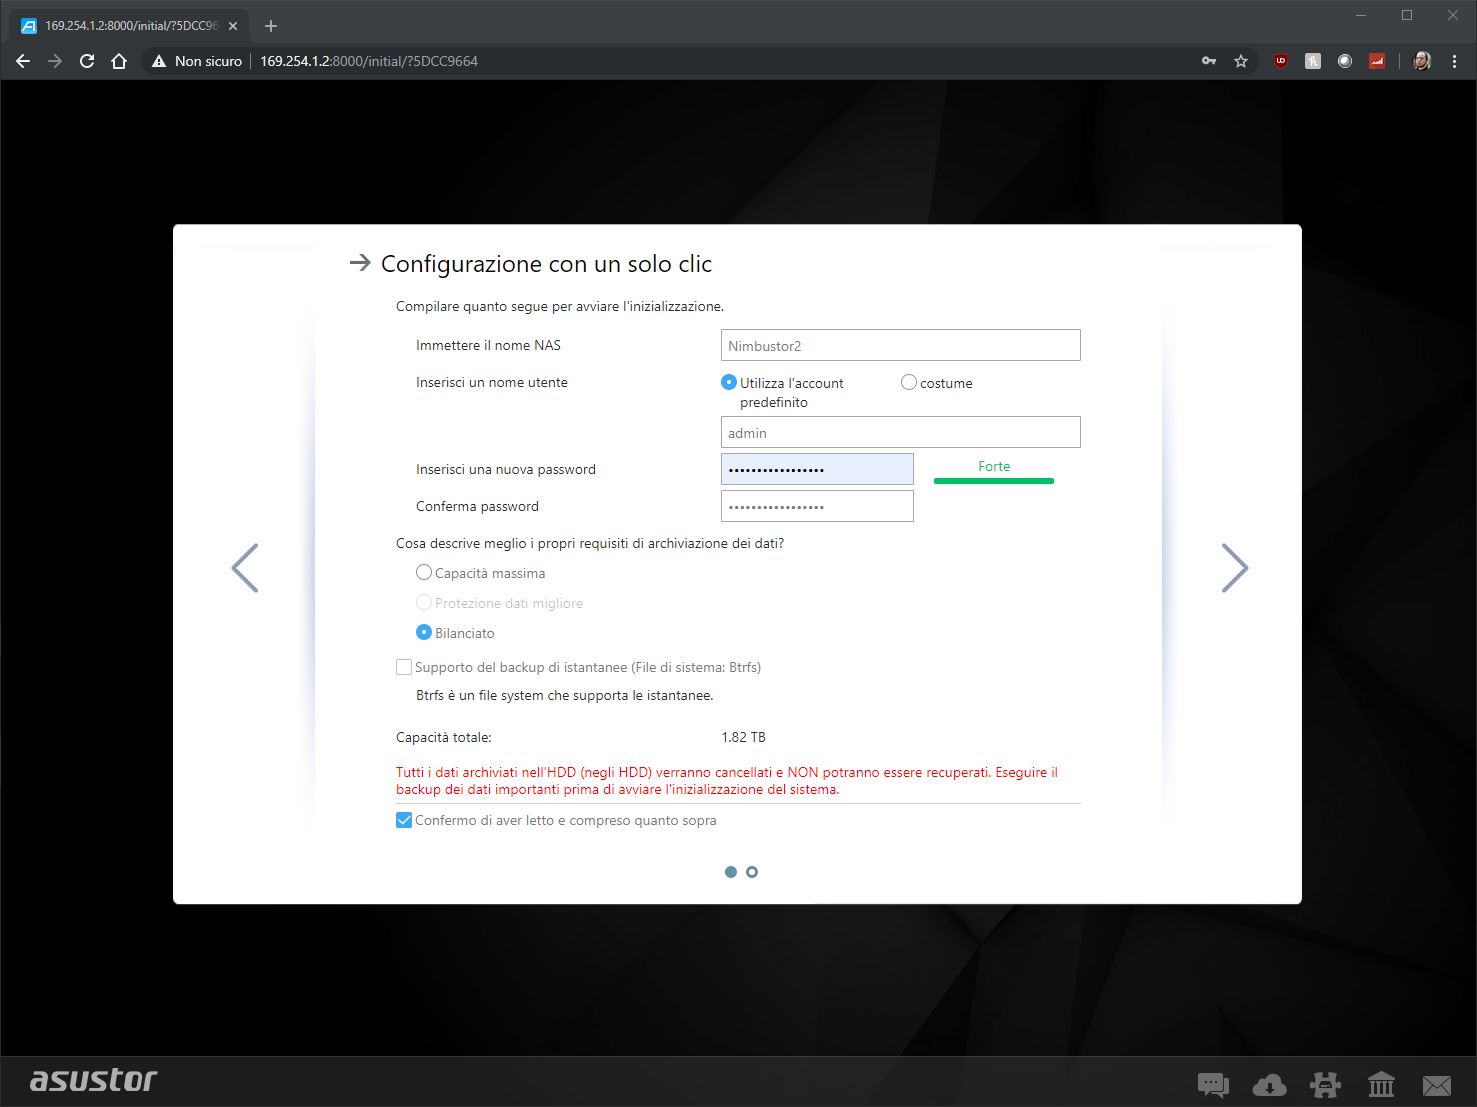
Task: Go back with the left chevron arrow
Action: 245,568
